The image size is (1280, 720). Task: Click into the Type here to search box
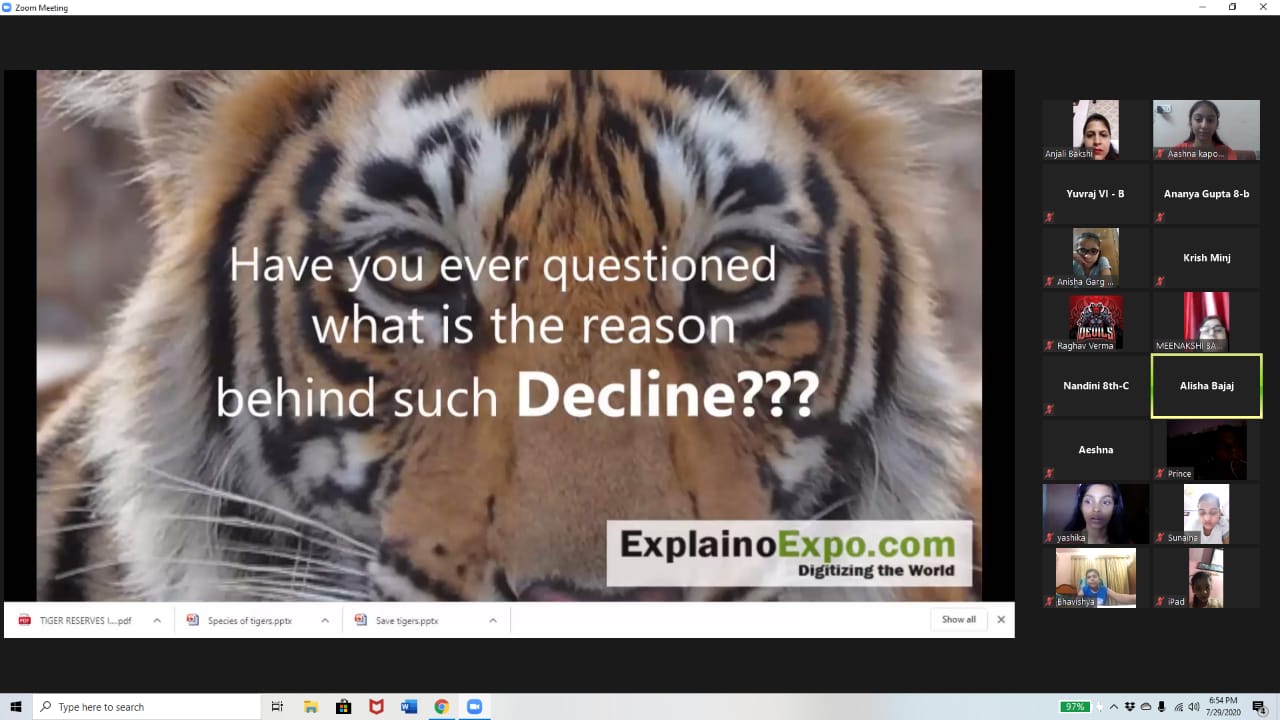pos(146,706)
